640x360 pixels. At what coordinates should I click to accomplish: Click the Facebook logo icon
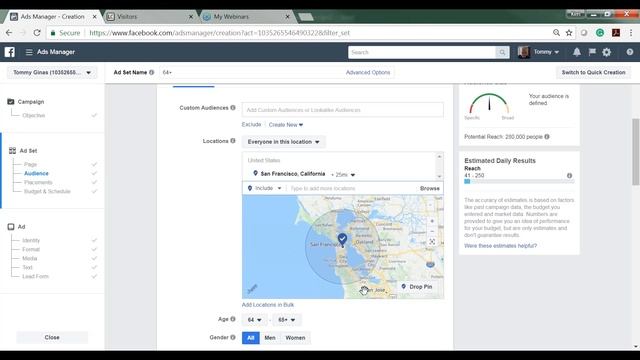(10, 52)
